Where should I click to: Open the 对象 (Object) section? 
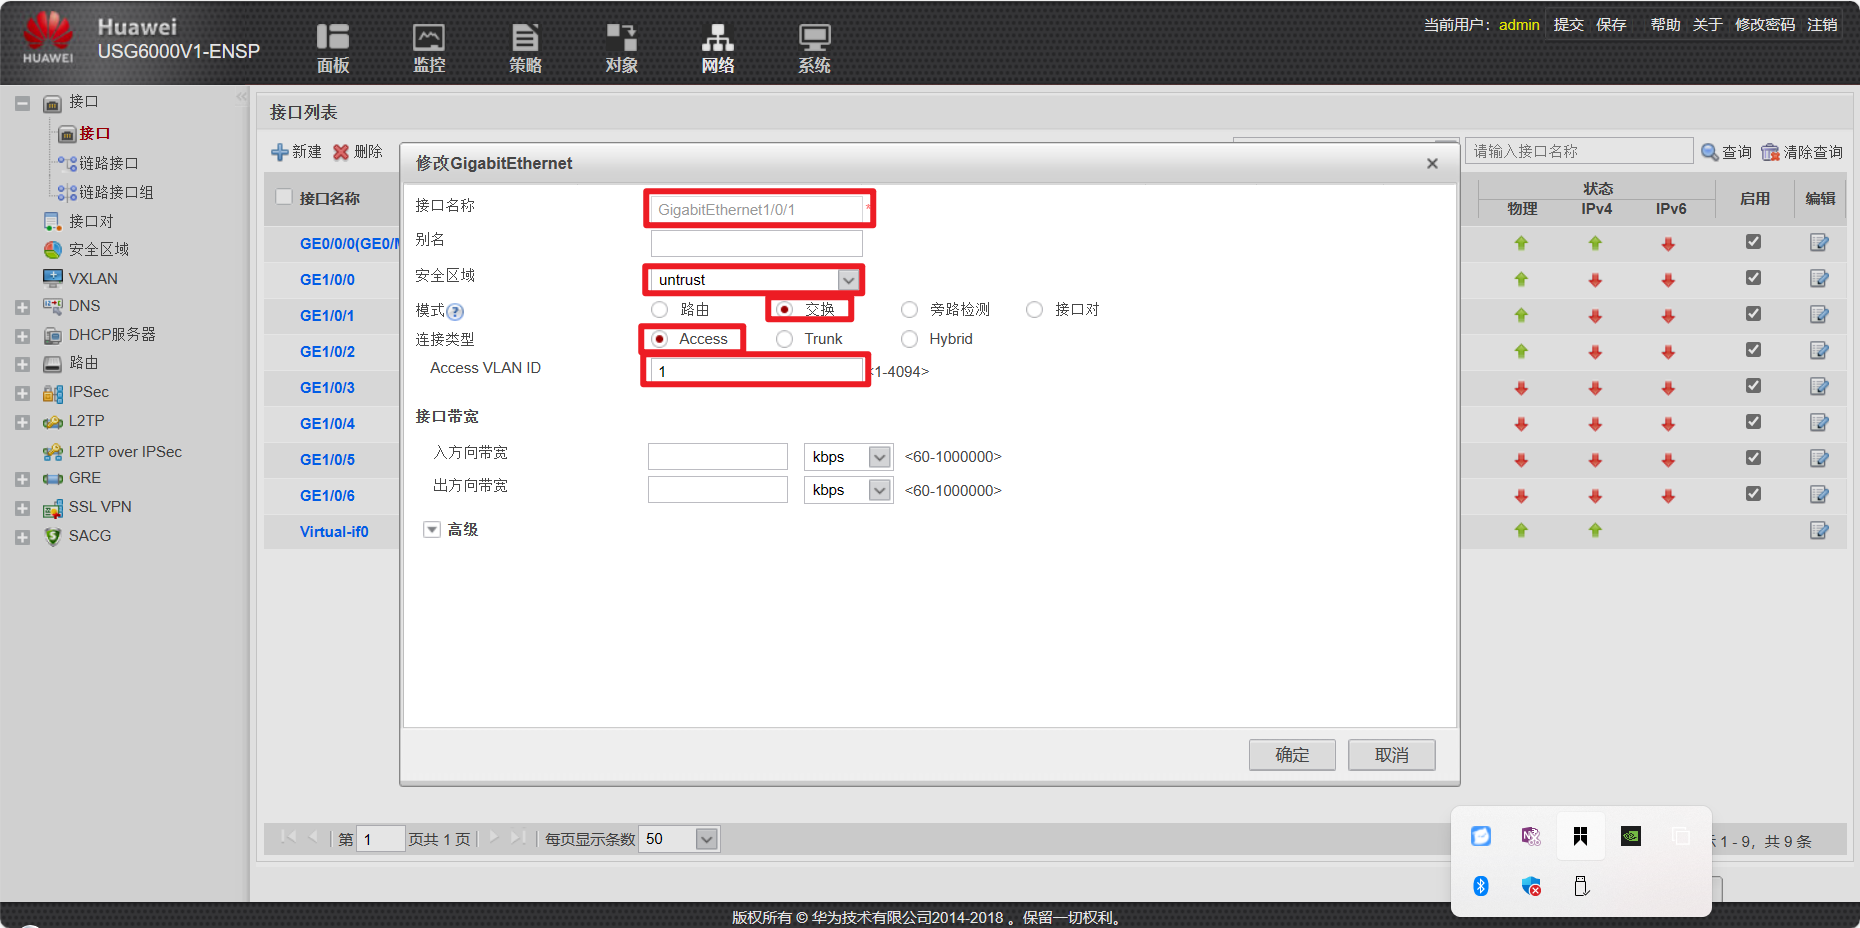620,47
